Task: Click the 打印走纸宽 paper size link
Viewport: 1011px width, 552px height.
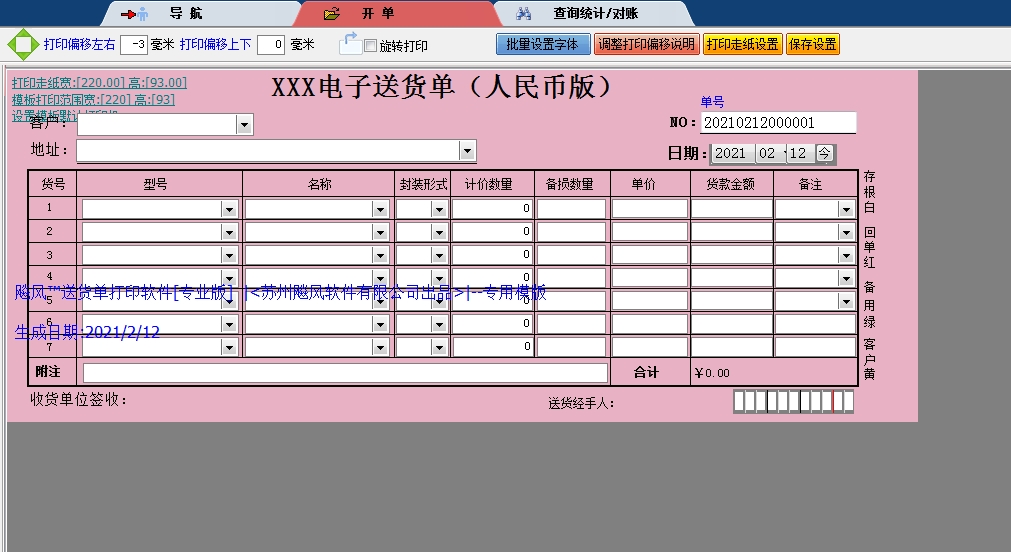Action: [98, 83]
